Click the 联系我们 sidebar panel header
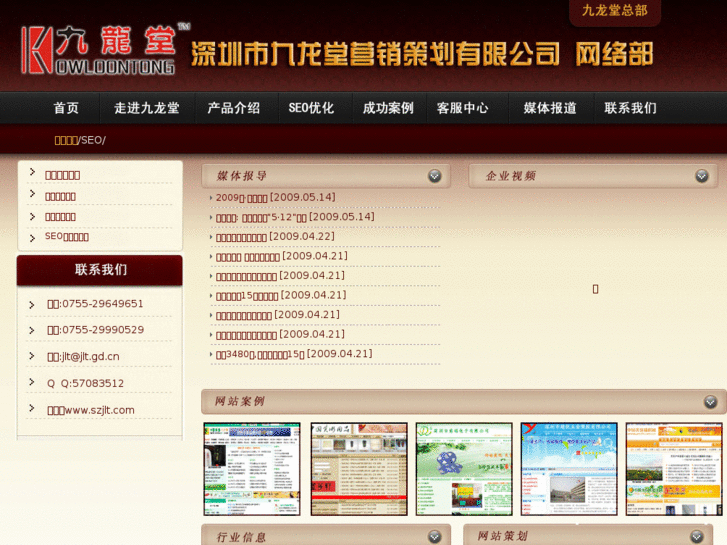The height and width of the screenshot is (545, 727). coord(100,270)
